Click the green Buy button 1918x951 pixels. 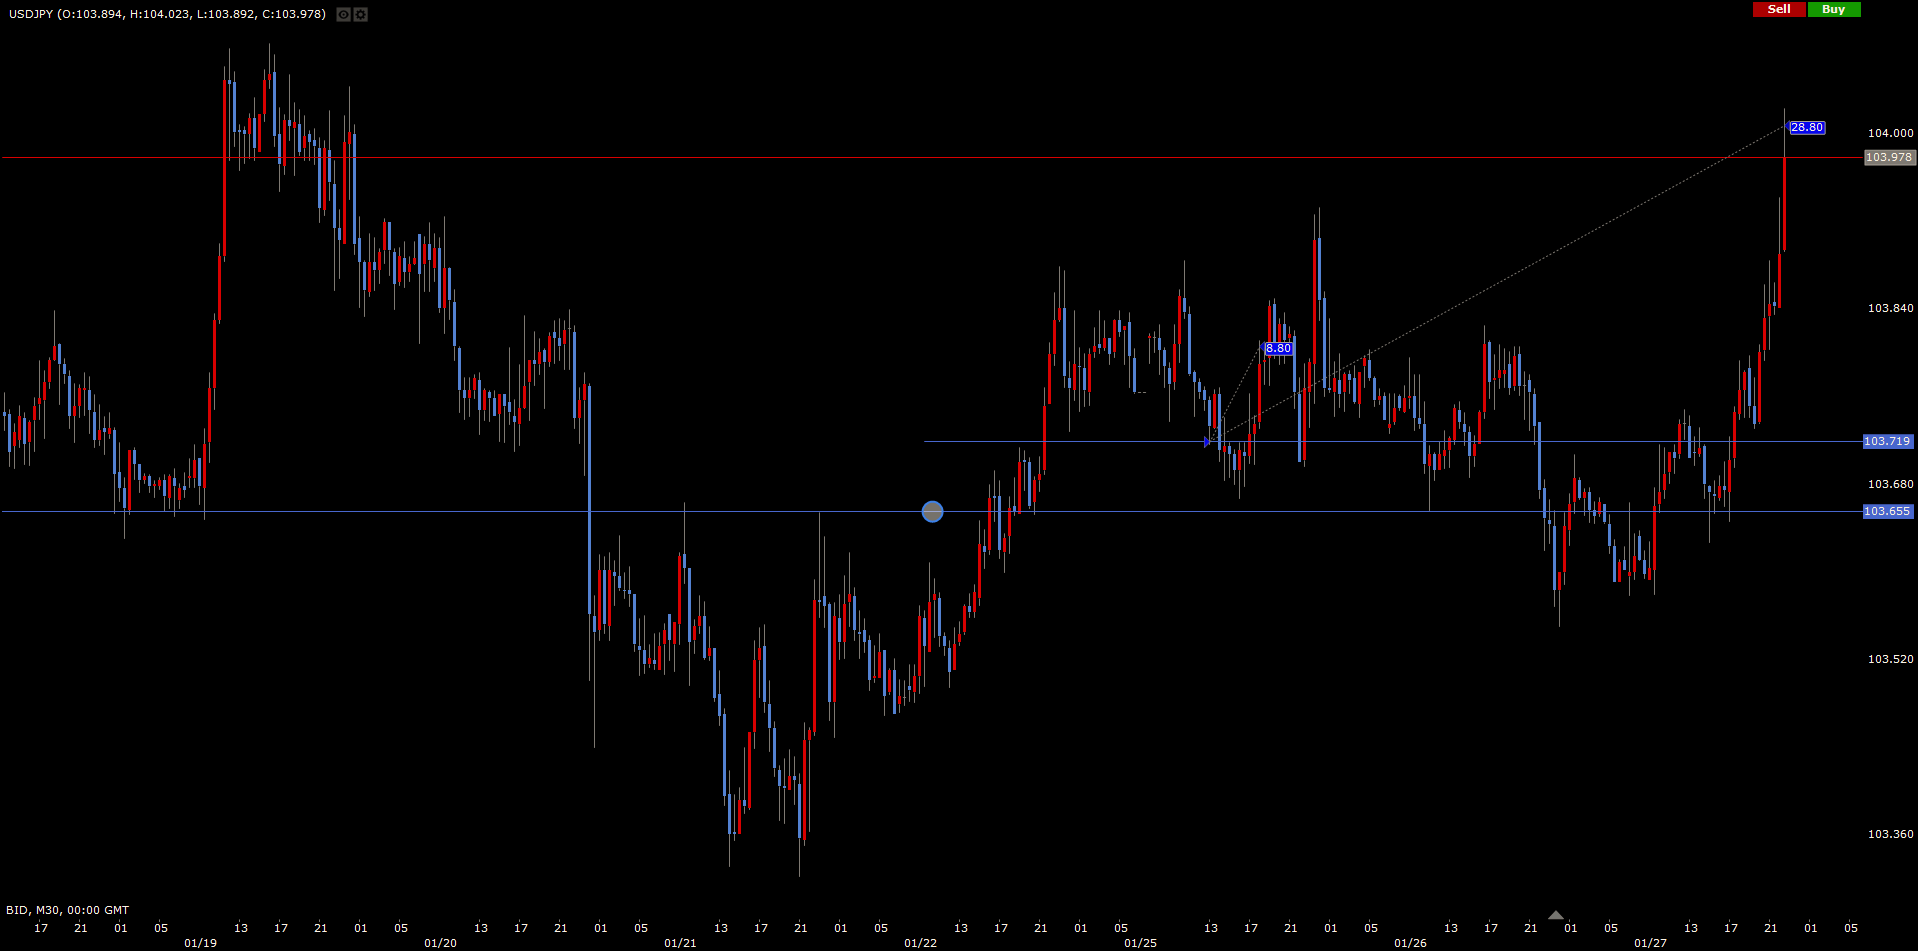point(1833,9)
